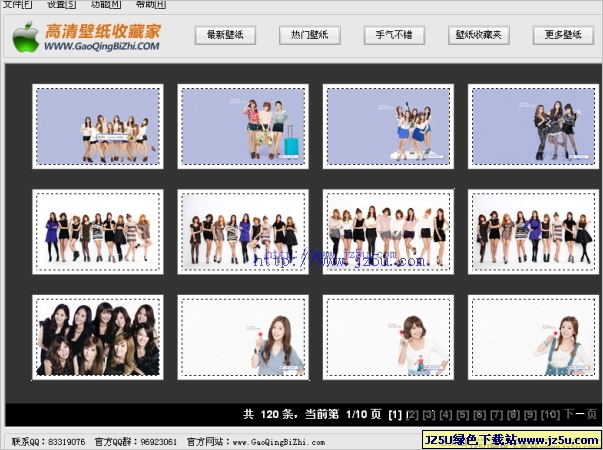The width and height of the screenshot is (603, 450).
Task: Select last wallpaper in the second row
Action: click(x=533, y=232)
